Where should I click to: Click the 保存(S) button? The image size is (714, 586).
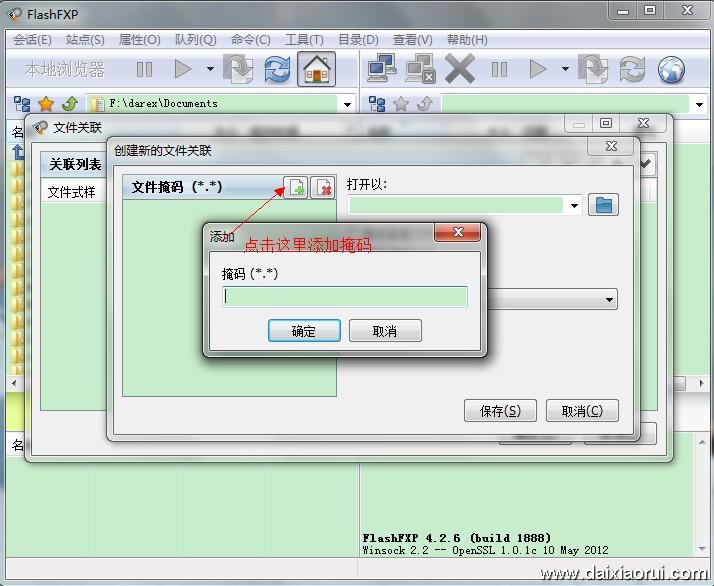coord(500,411)
